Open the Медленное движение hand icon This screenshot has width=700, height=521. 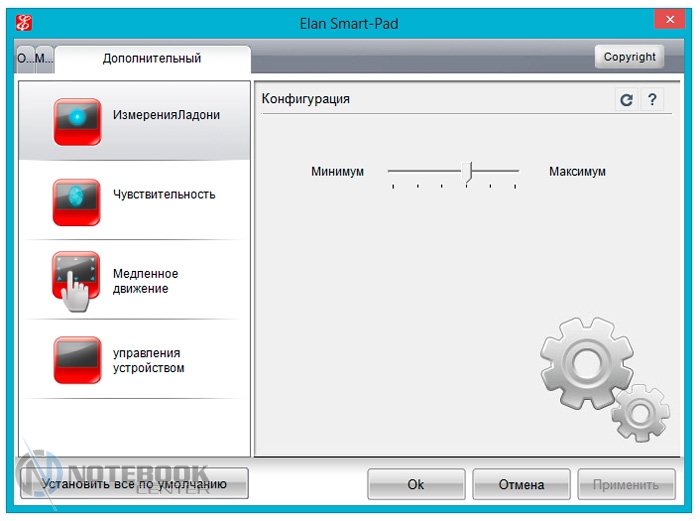point(77,277)
